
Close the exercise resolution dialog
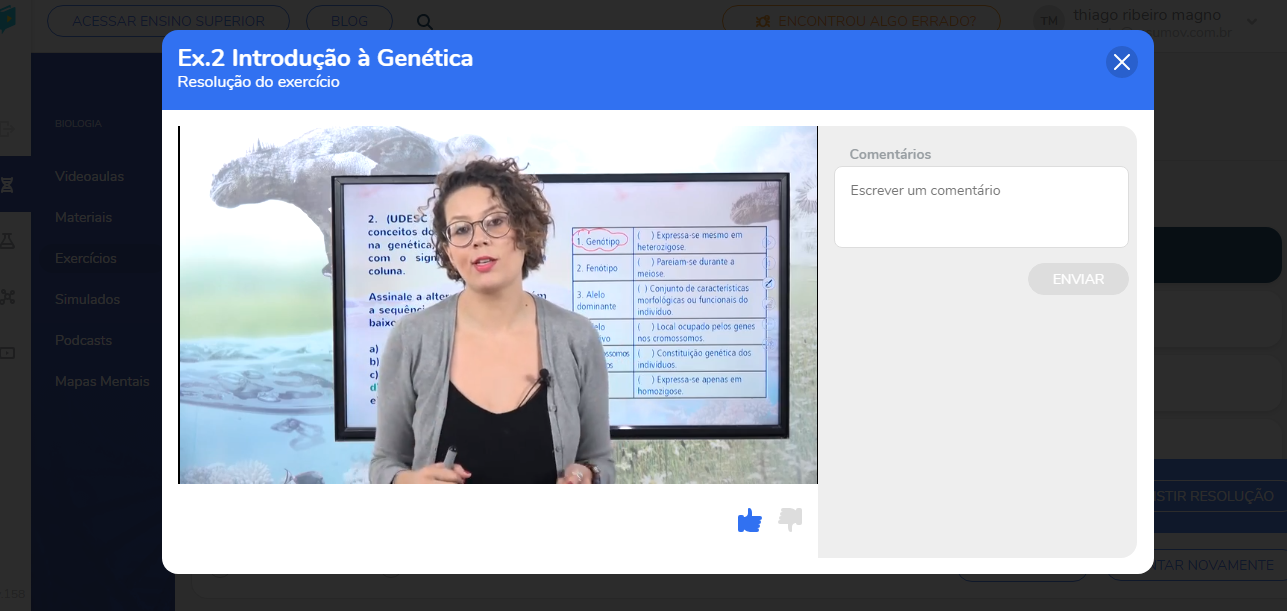click(x=1121, y=62)
